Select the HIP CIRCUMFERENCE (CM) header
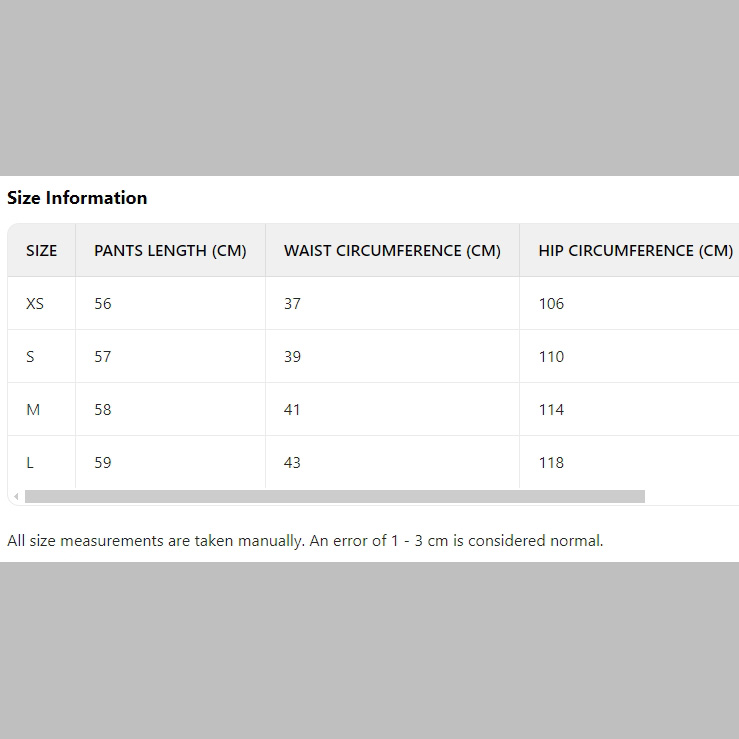This screenshot has height=739, width=739. tap(635, 251)
